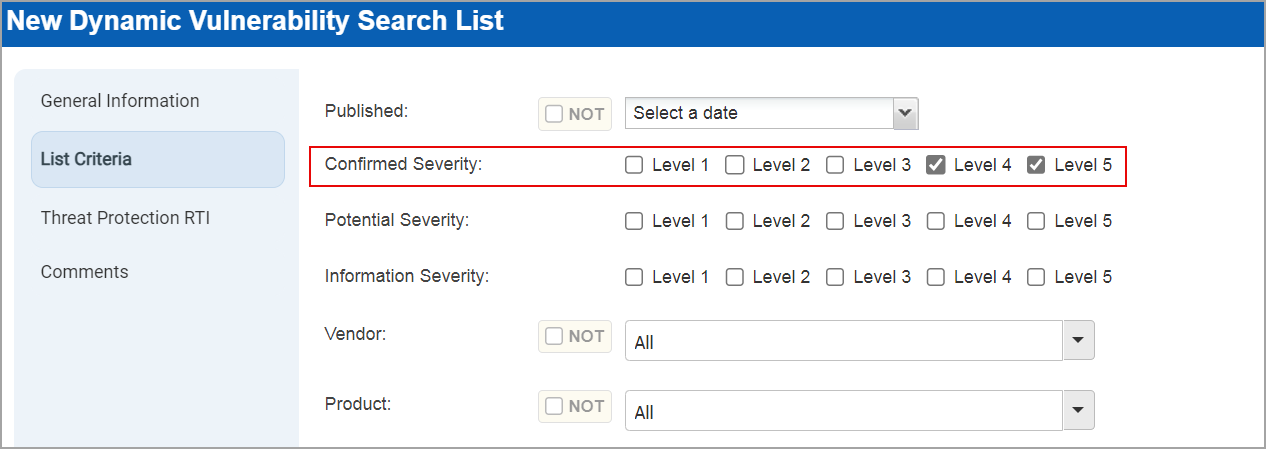Toggle NOT checkbox for Vendor
This screenshot has width=1266, height=449.
click(555, 337)
